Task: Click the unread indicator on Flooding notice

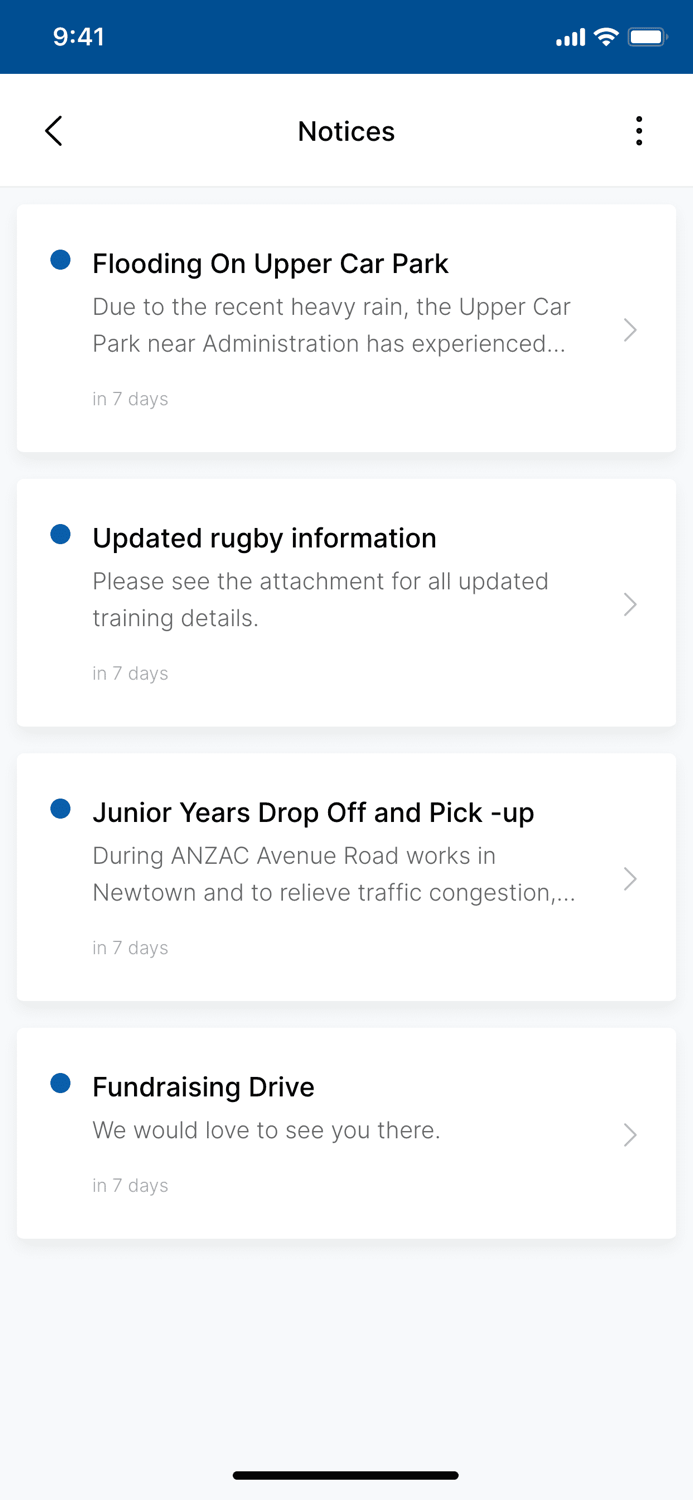Action: pyautogui.click(x=61, y=259)
